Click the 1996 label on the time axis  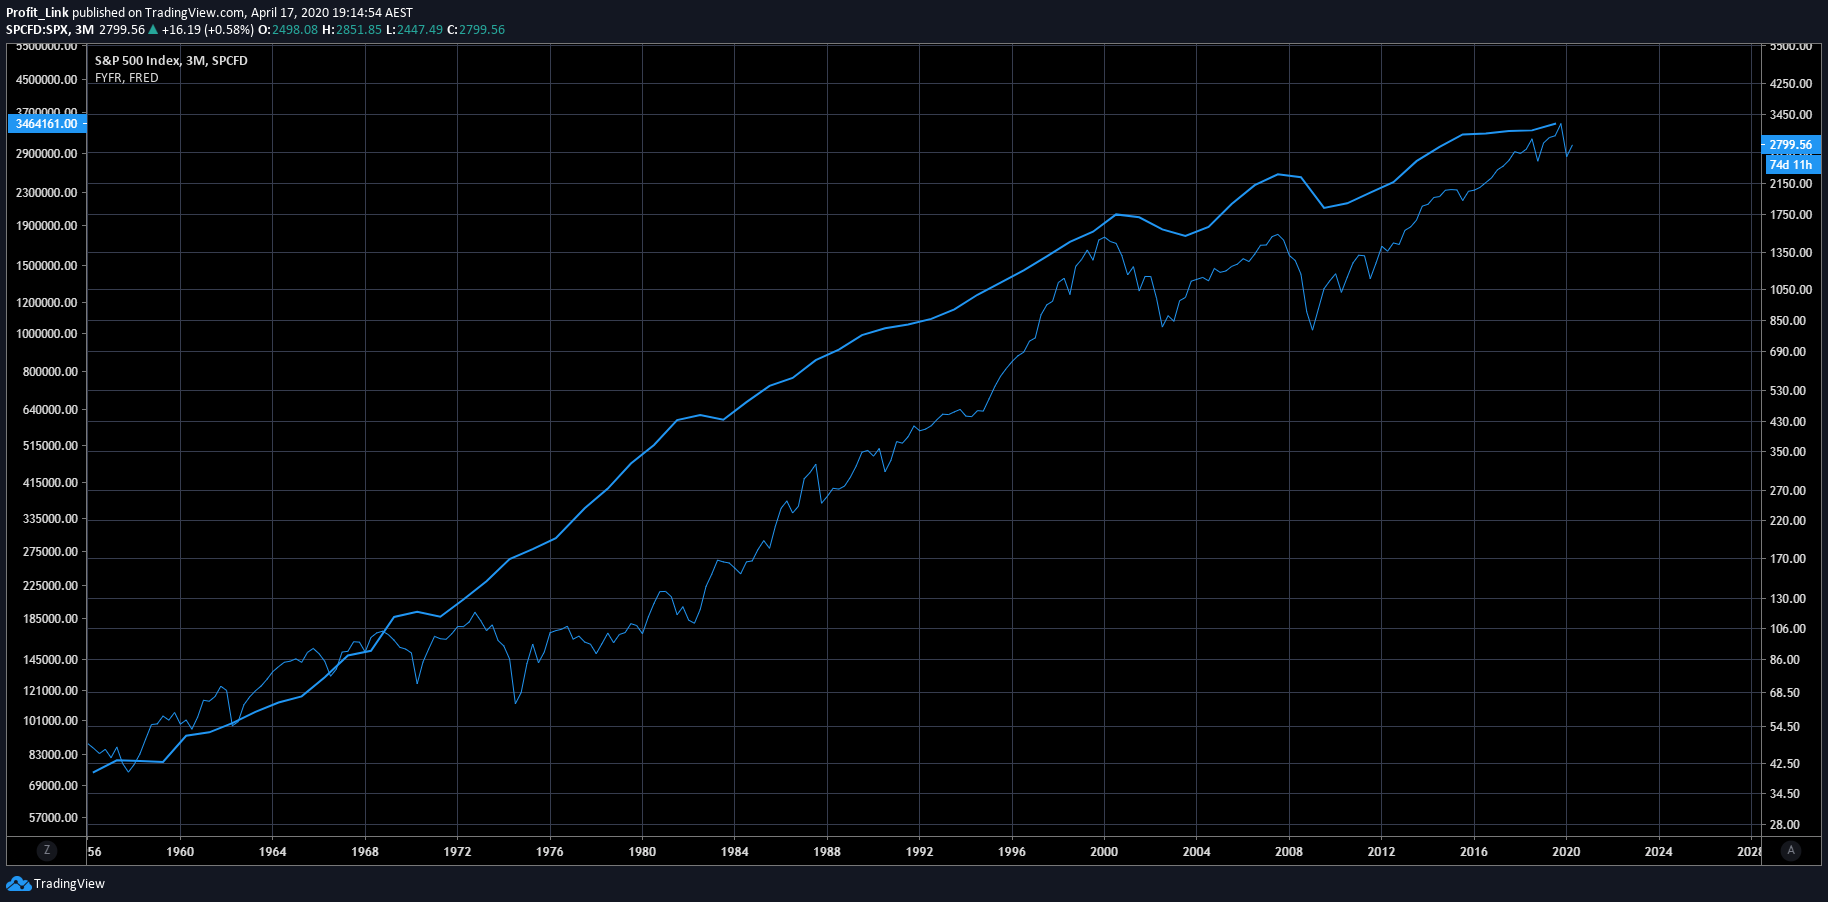coord(1012,852)
